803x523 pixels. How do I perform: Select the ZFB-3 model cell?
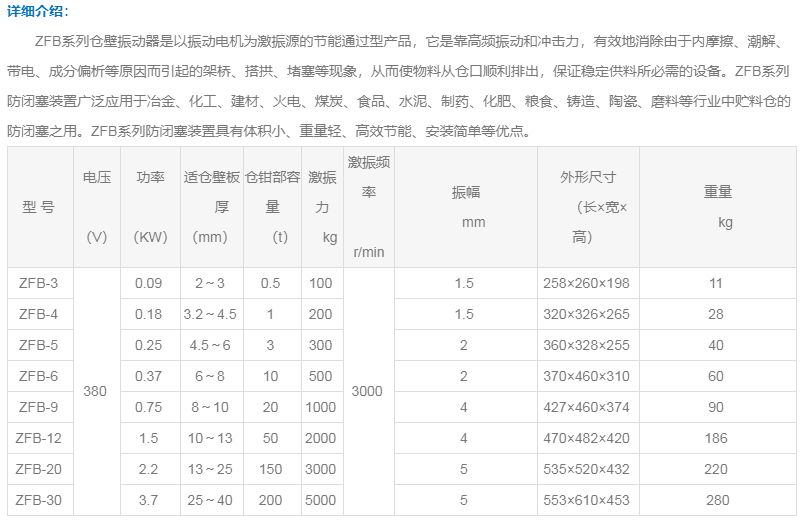39,283
